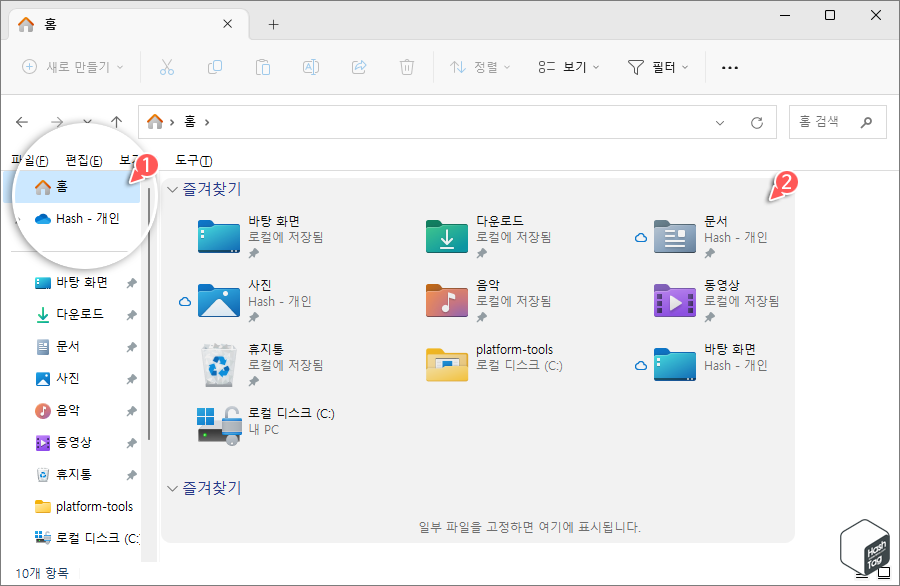The width and height of the screenshot is (900, 586).
Task: Expand the address bar history dropdown
Action: (x=720, y=122)
